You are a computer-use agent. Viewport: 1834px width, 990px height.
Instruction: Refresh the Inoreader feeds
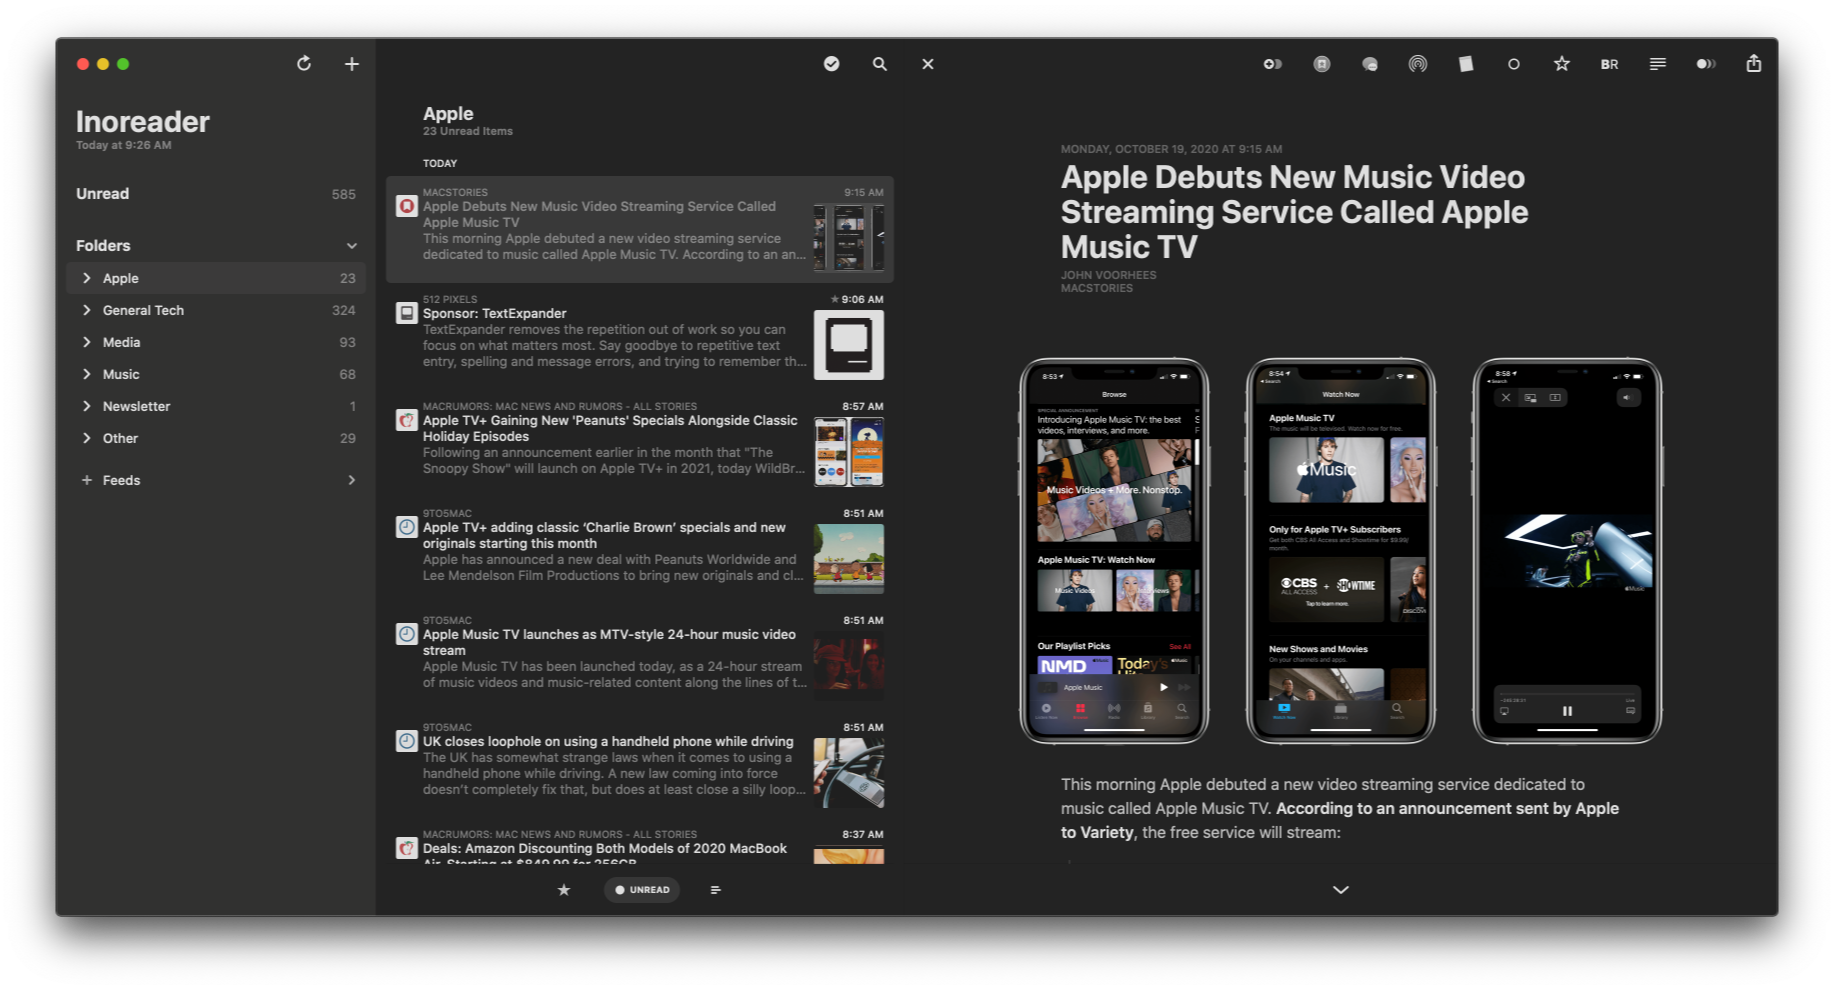click(x=303, y=63)
